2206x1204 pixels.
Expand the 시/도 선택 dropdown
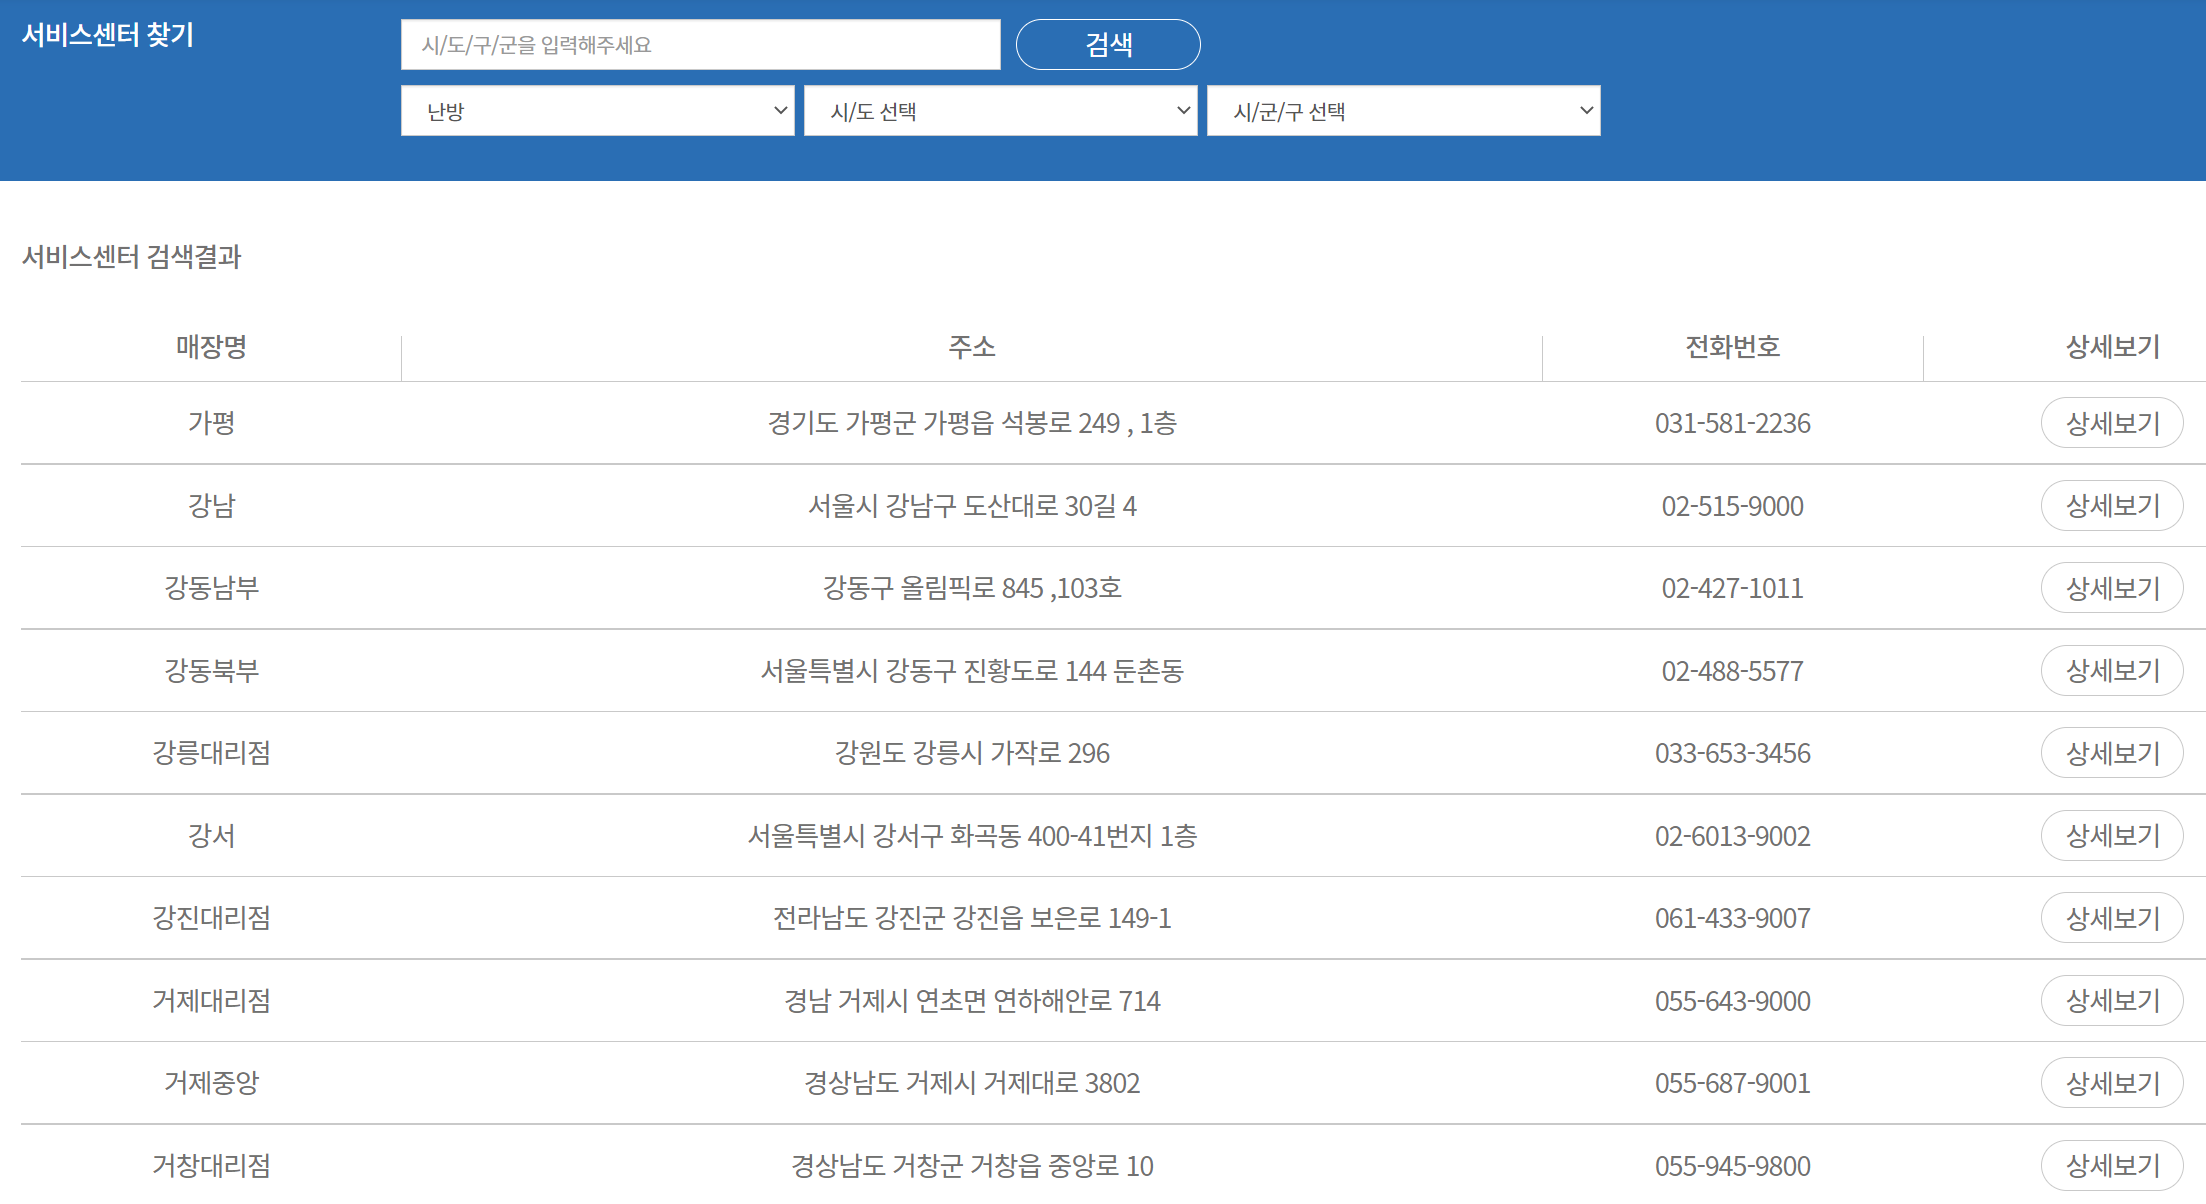[x=1000, y=111]
